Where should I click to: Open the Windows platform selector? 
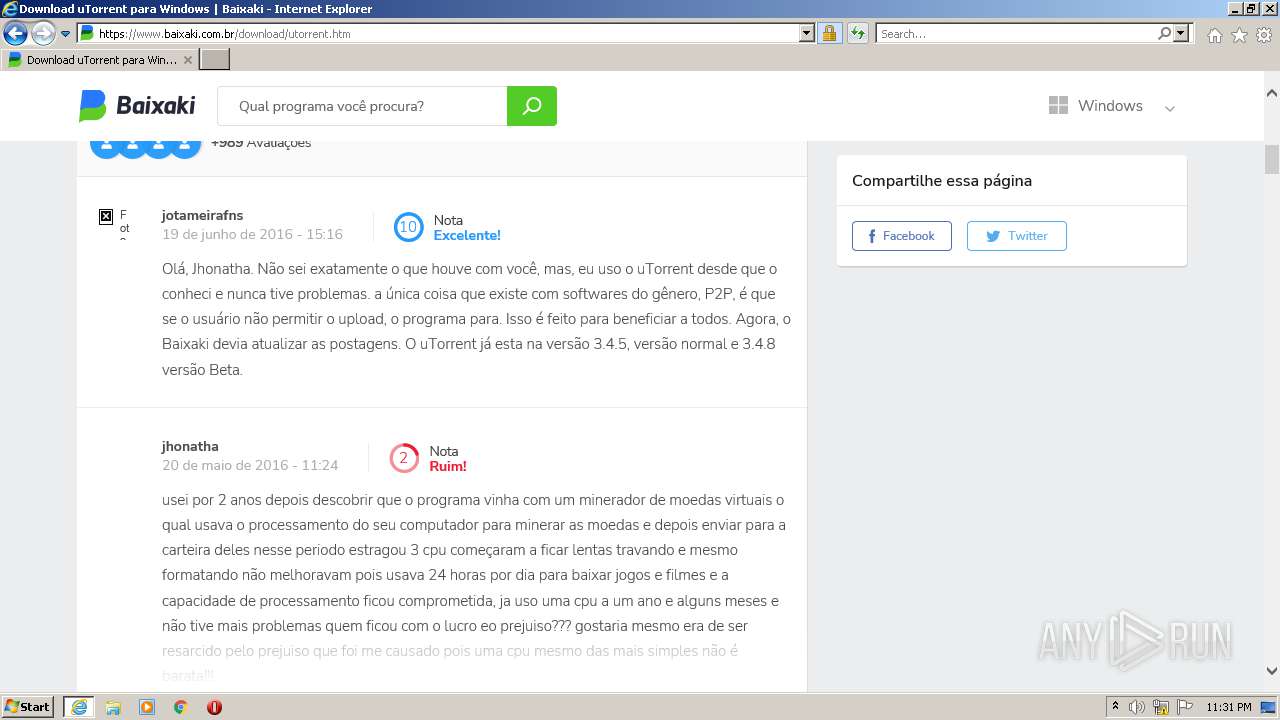(x=1112, y=106)
